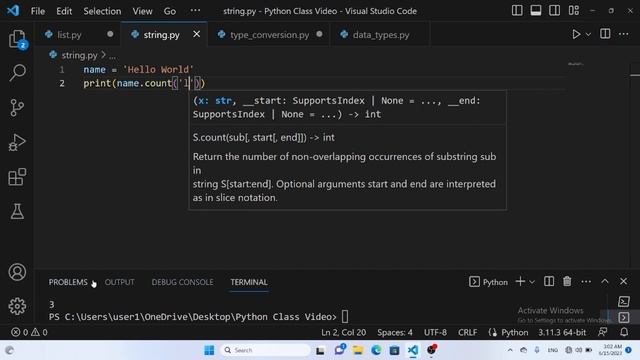Open the Explorer view in activity bar
The height and width of the screenshot is (360, 640).
[x=17, y=39]
